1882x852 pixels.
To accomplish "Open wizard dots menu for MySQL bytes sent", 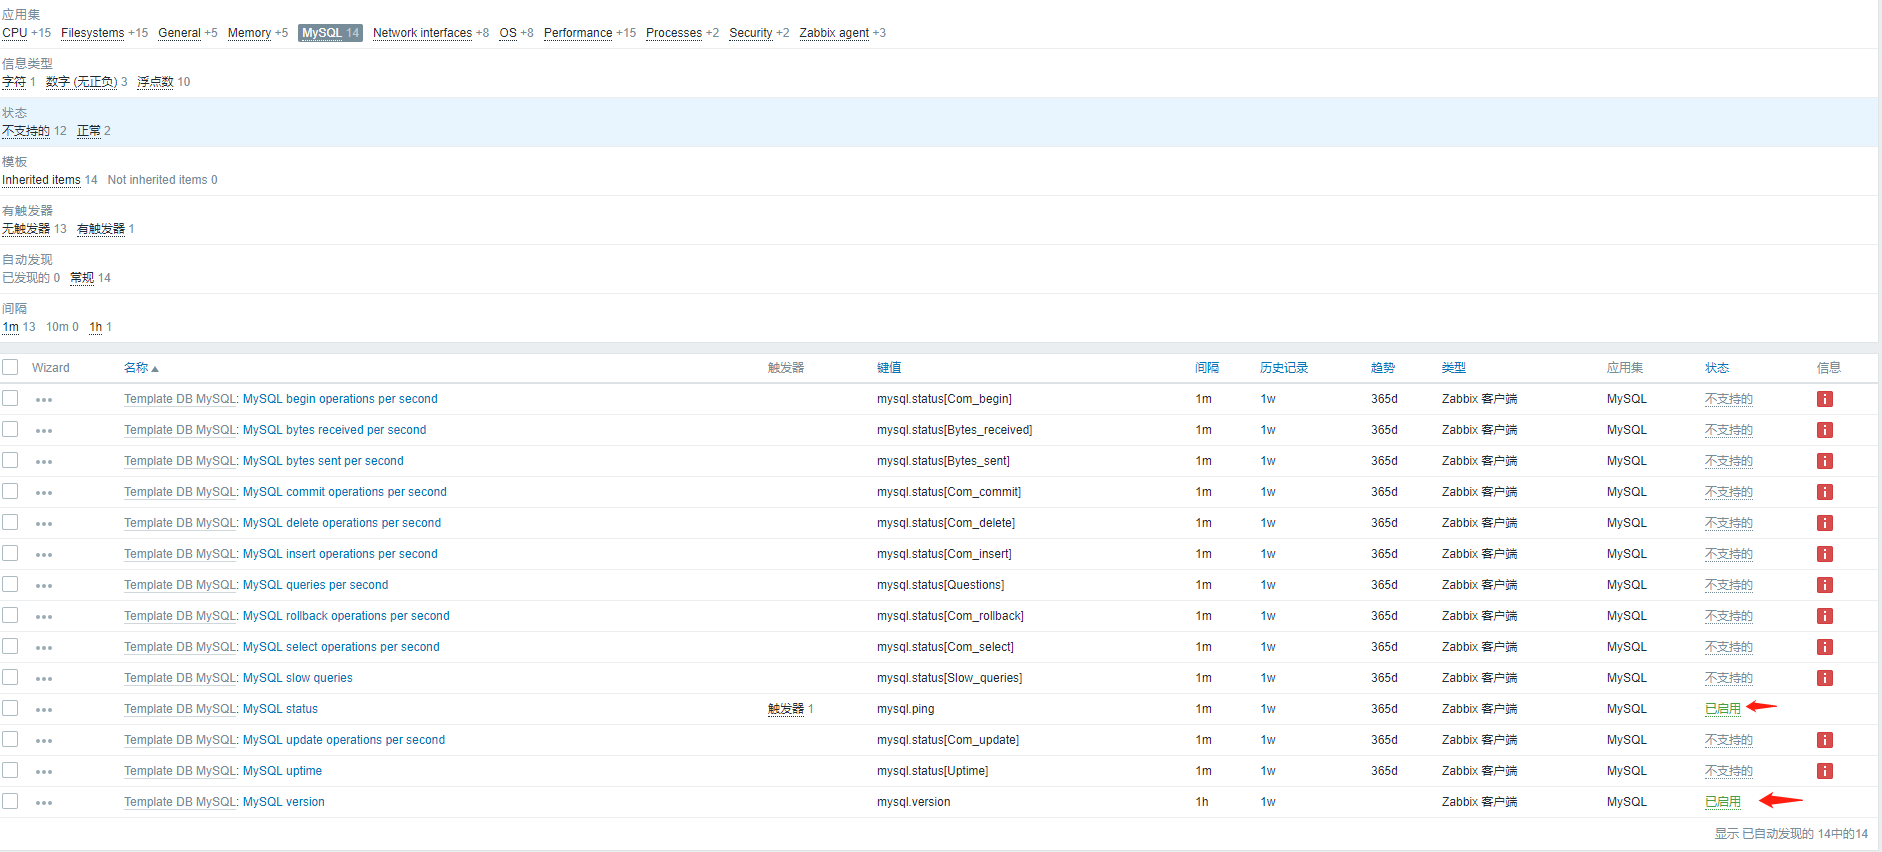I will 44,462.
